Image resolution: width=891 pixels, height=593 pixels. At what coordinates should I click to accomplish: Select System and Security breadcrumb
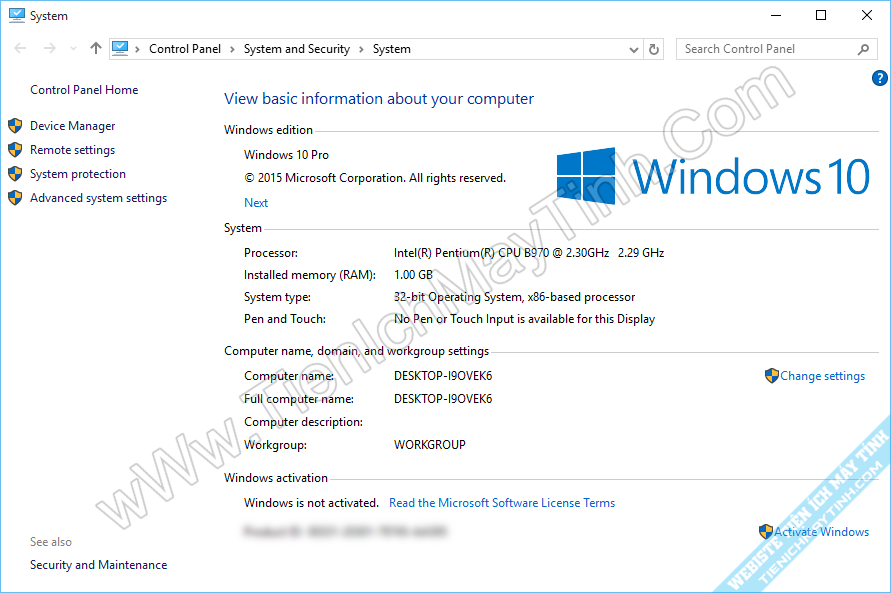click(x=297, y=49)
